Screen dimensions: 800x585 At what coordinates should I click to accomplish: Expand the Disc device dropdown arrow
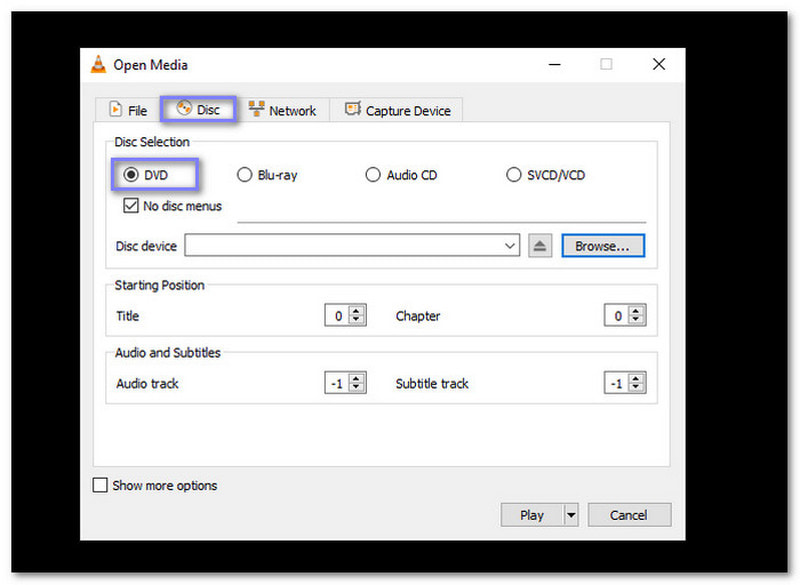click(510, 246)
